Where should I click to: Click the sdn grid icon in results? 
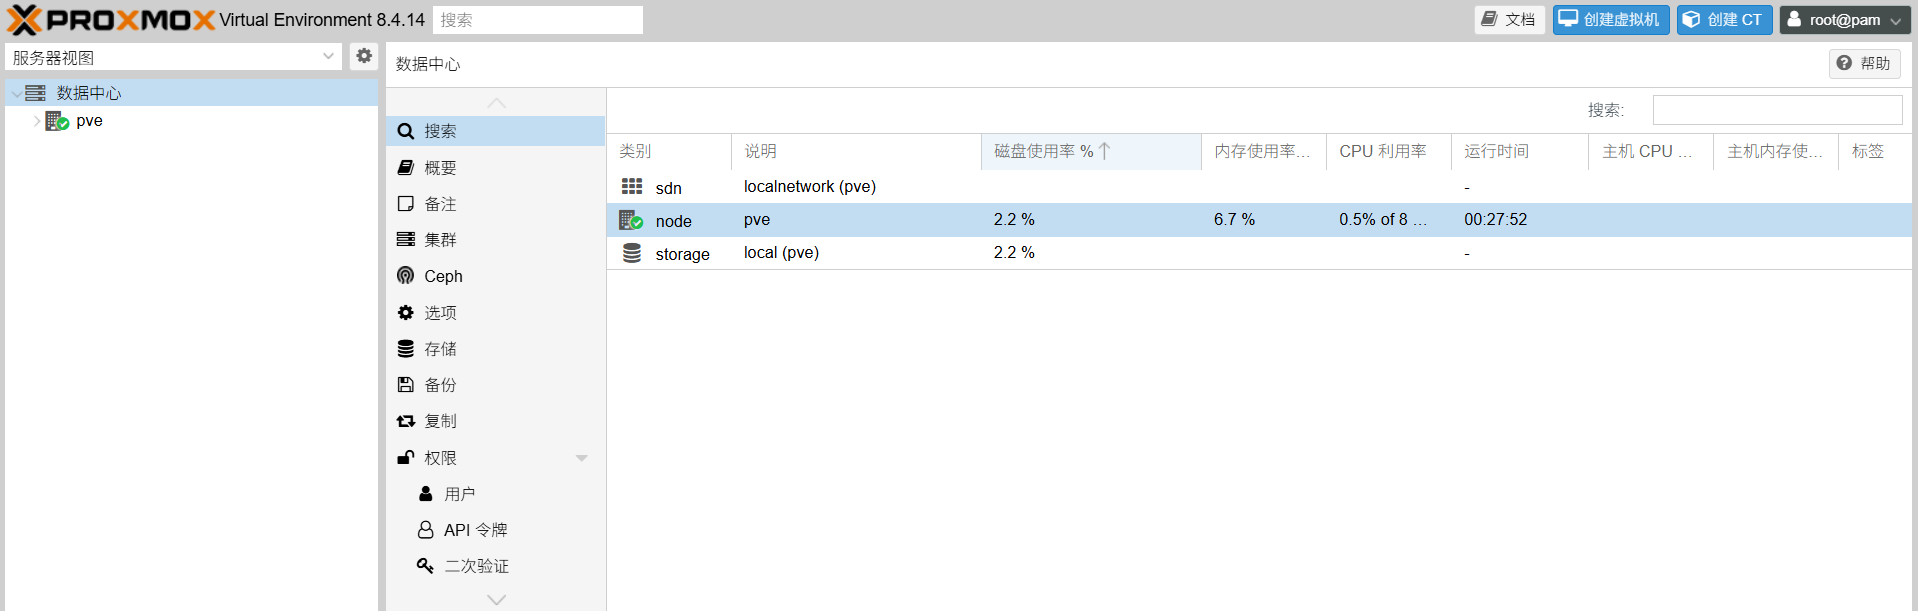pyautogui.click(x=632, y=187)
